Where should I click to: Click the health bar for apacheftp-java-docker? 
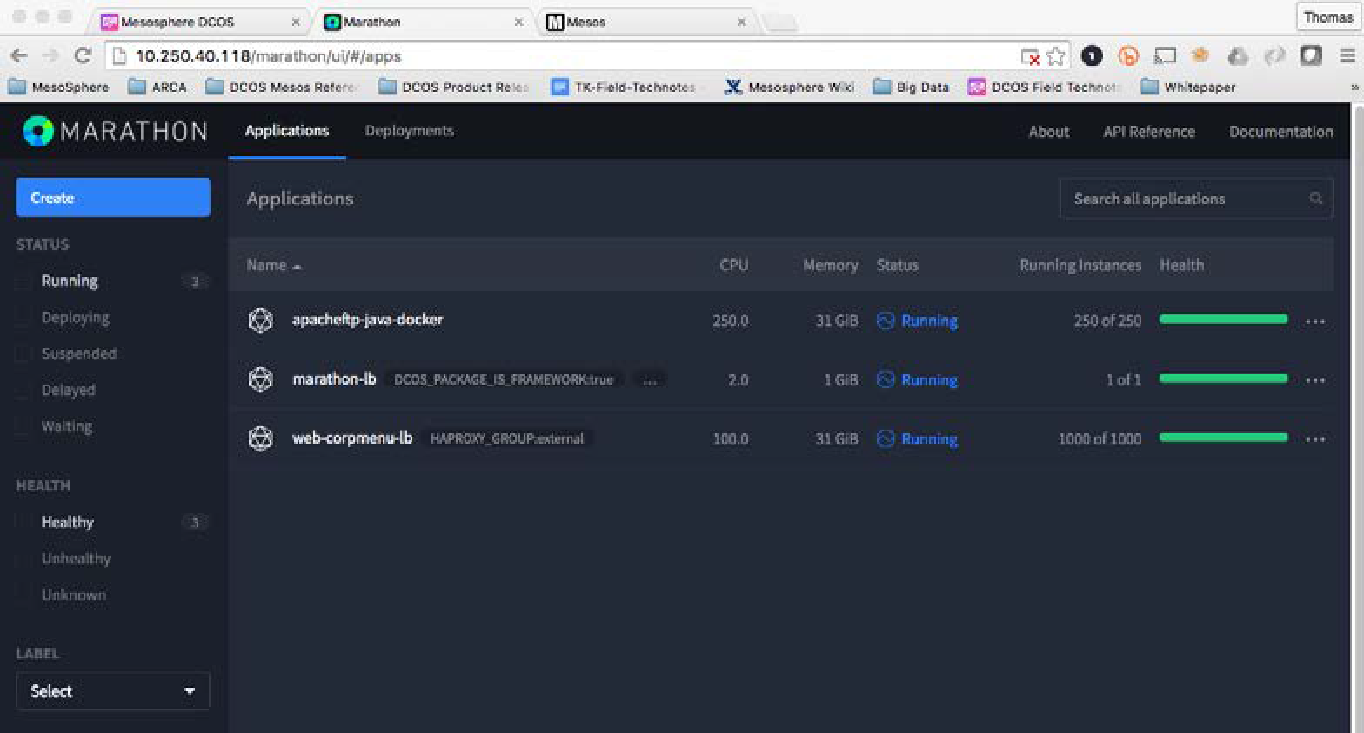coord(1223,319)
